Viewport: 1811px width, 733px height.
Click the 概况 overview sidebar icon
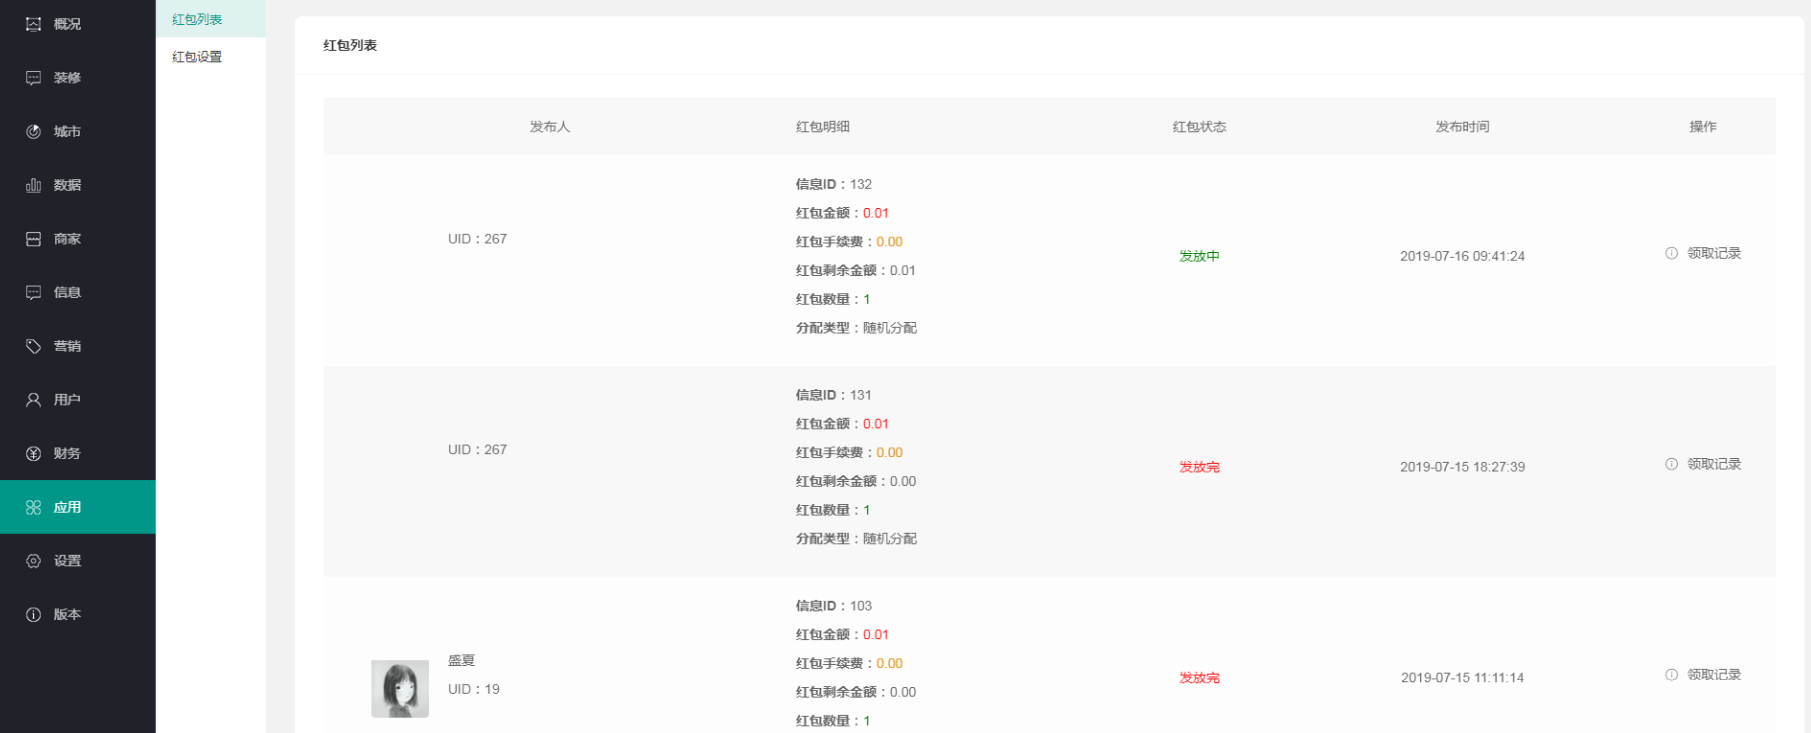(x=33, y=24)
